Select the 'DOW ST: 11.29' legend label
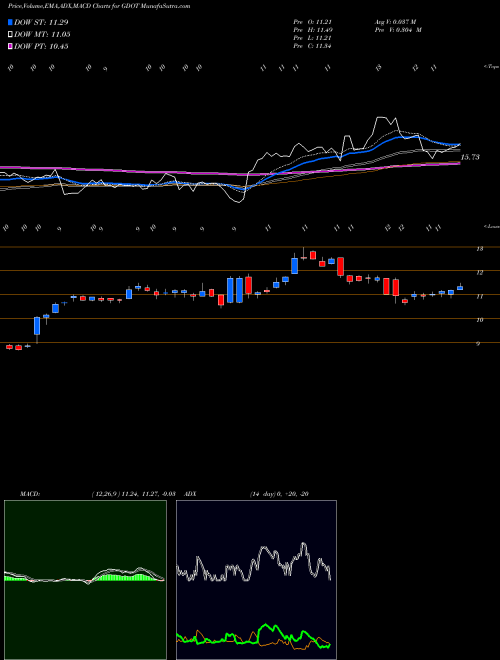The image size is (500, 660). tap(41, 22)
